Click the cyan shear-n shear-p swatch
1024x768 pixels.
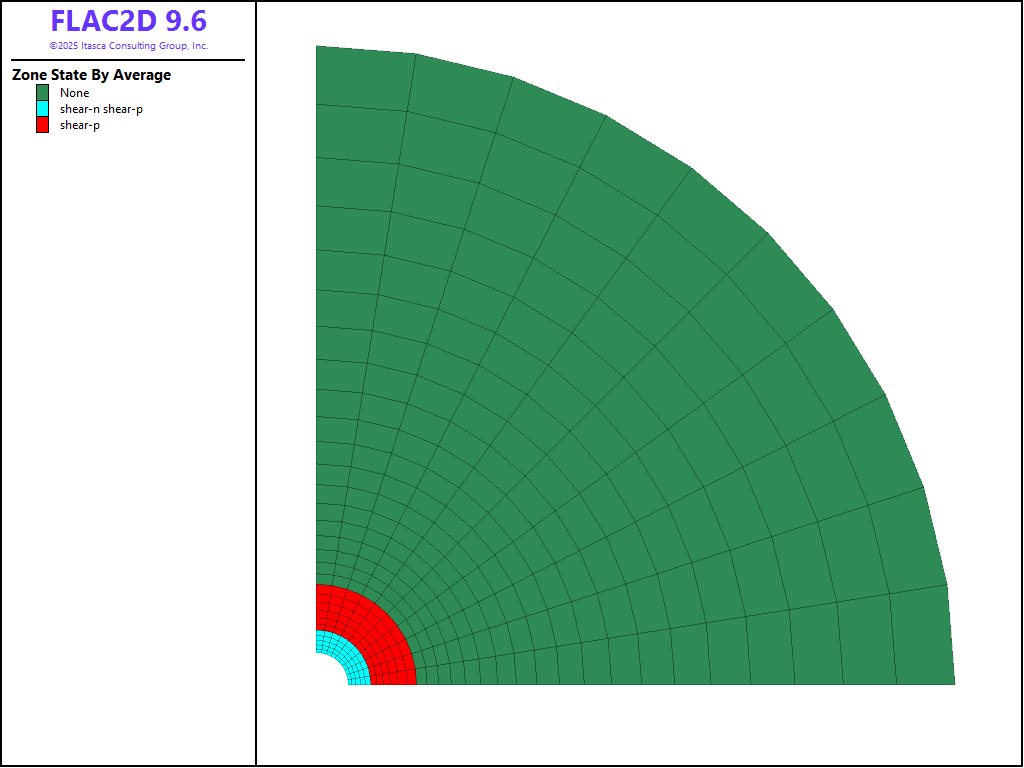42,109
